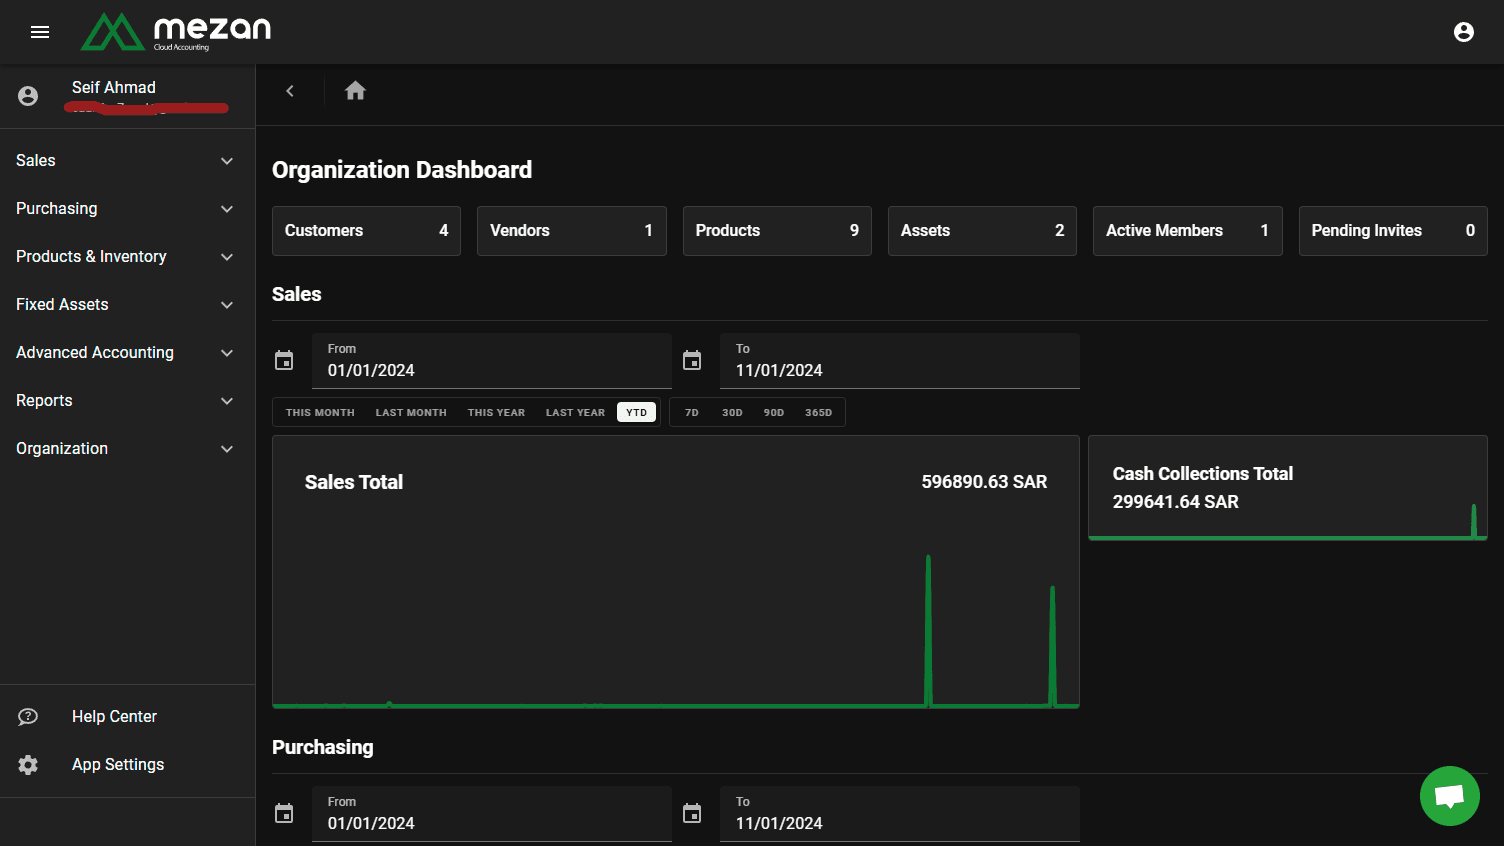Edit the Sales From date field
The image size is (1504, 846).
coord(492,361)
